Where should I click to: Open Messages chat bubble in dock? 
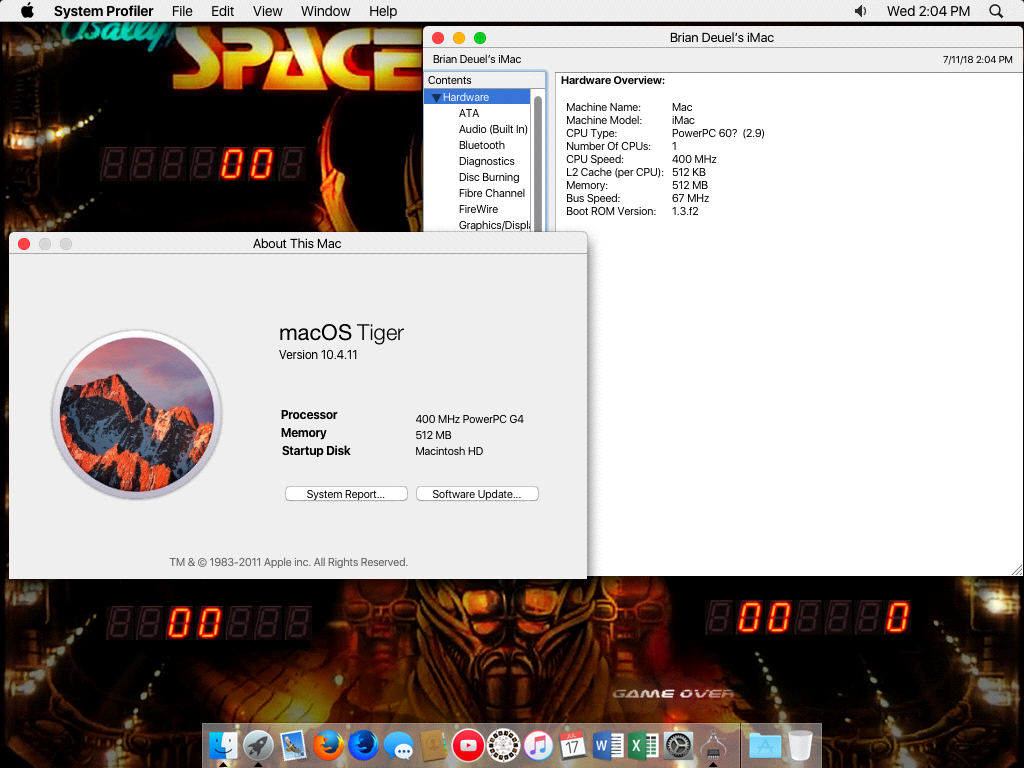(398, 745)
